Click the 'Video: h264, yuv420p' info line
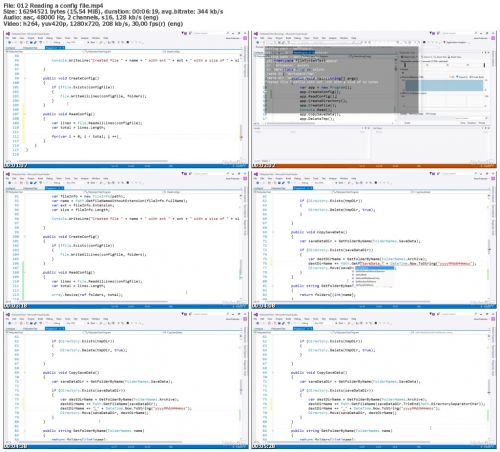This screenshot has height=452, width=500. tap(93, 24)
